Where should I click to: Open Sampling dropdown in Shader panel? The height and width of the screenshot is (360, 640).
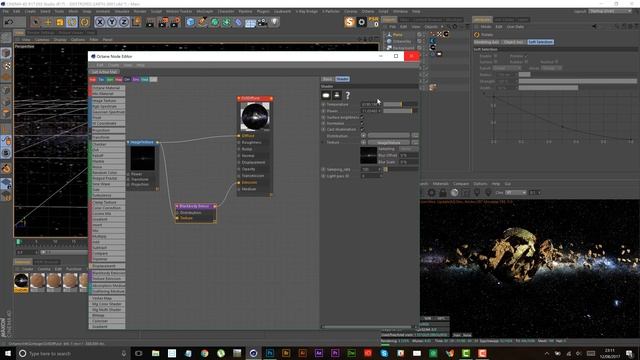point(408,149)
